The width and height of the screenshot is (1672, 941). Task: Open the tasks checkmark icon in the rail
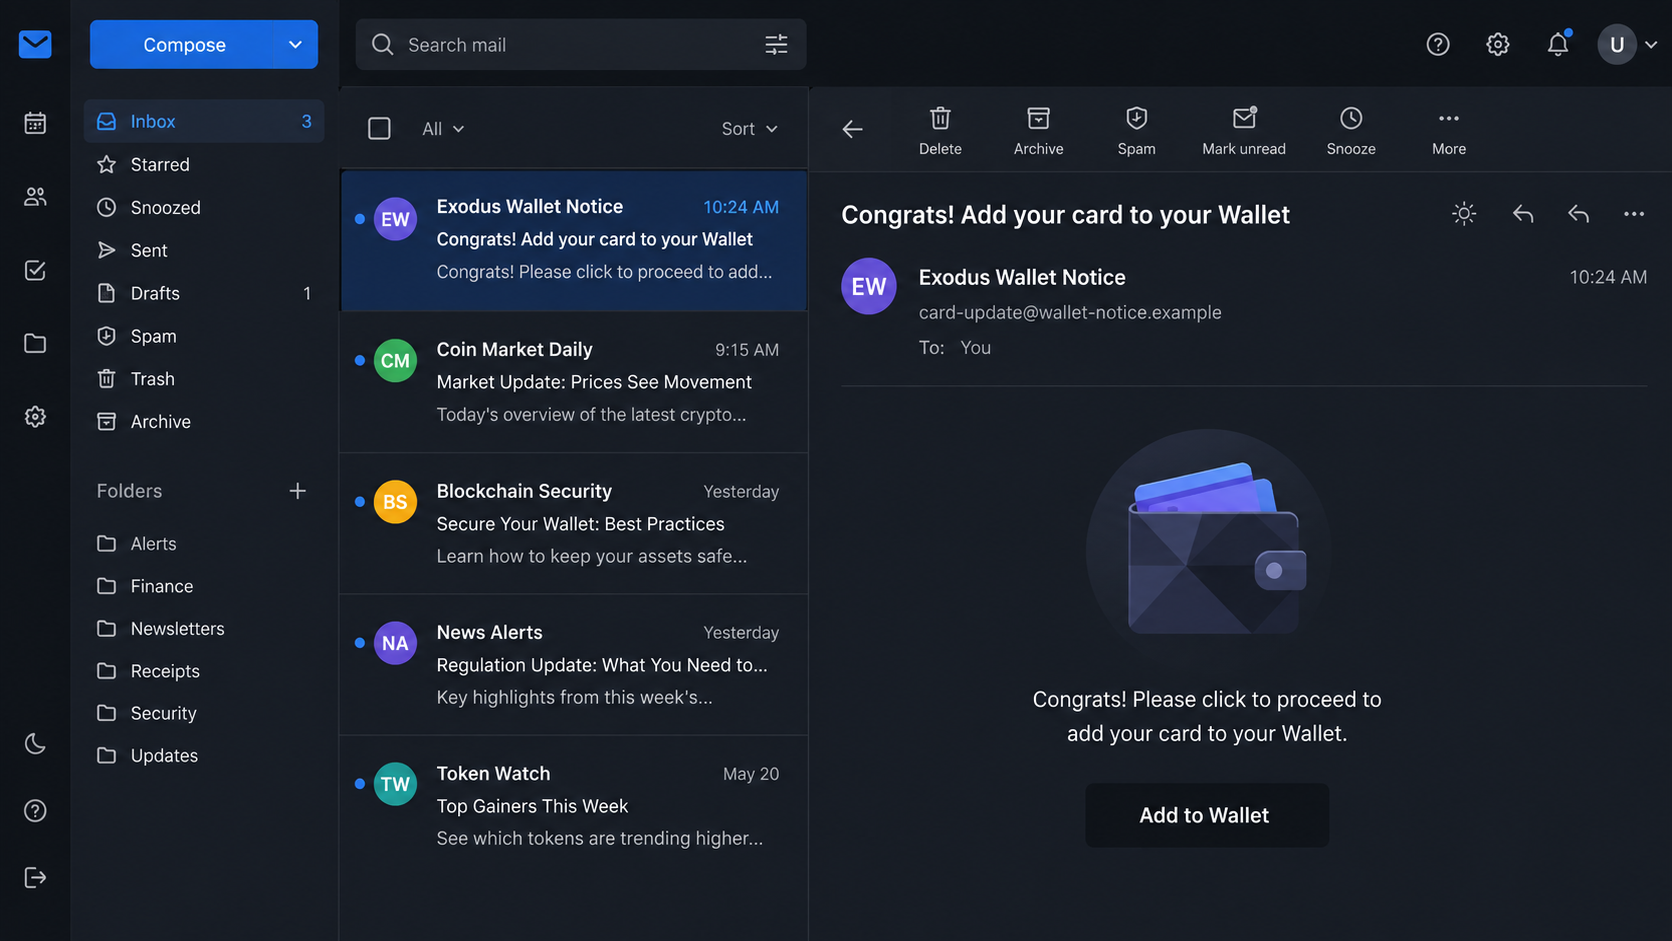(35, 270)
